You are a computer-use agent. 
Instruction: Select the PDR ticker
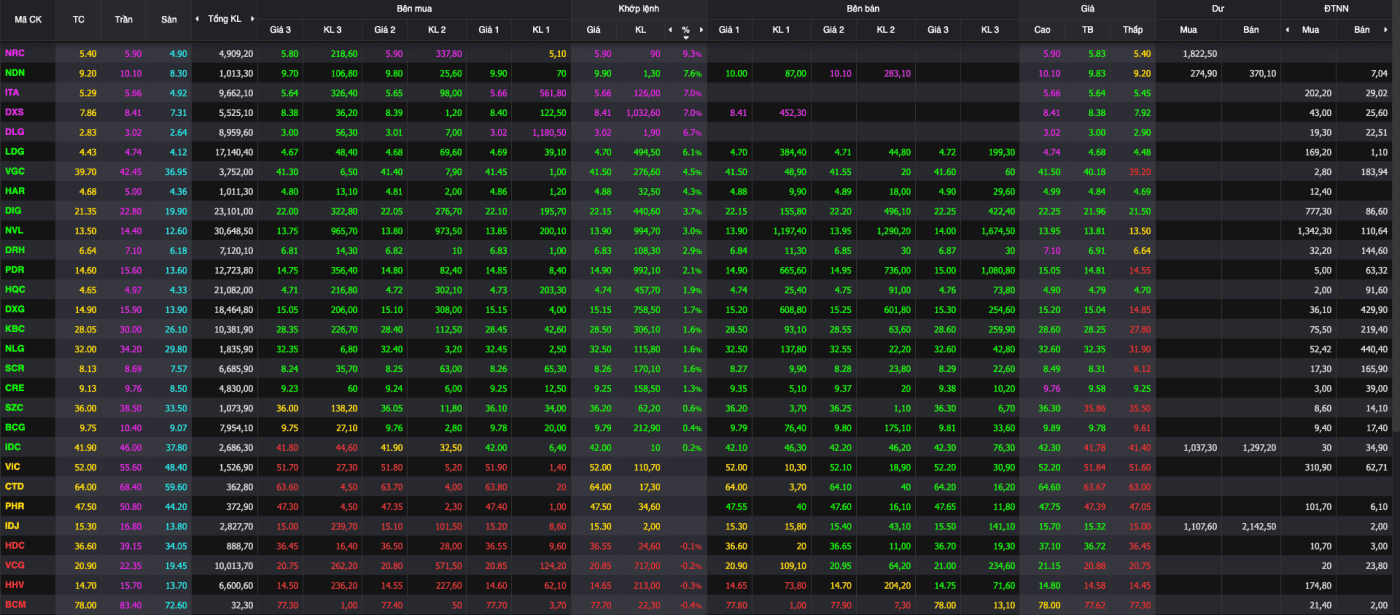[14, 269]
